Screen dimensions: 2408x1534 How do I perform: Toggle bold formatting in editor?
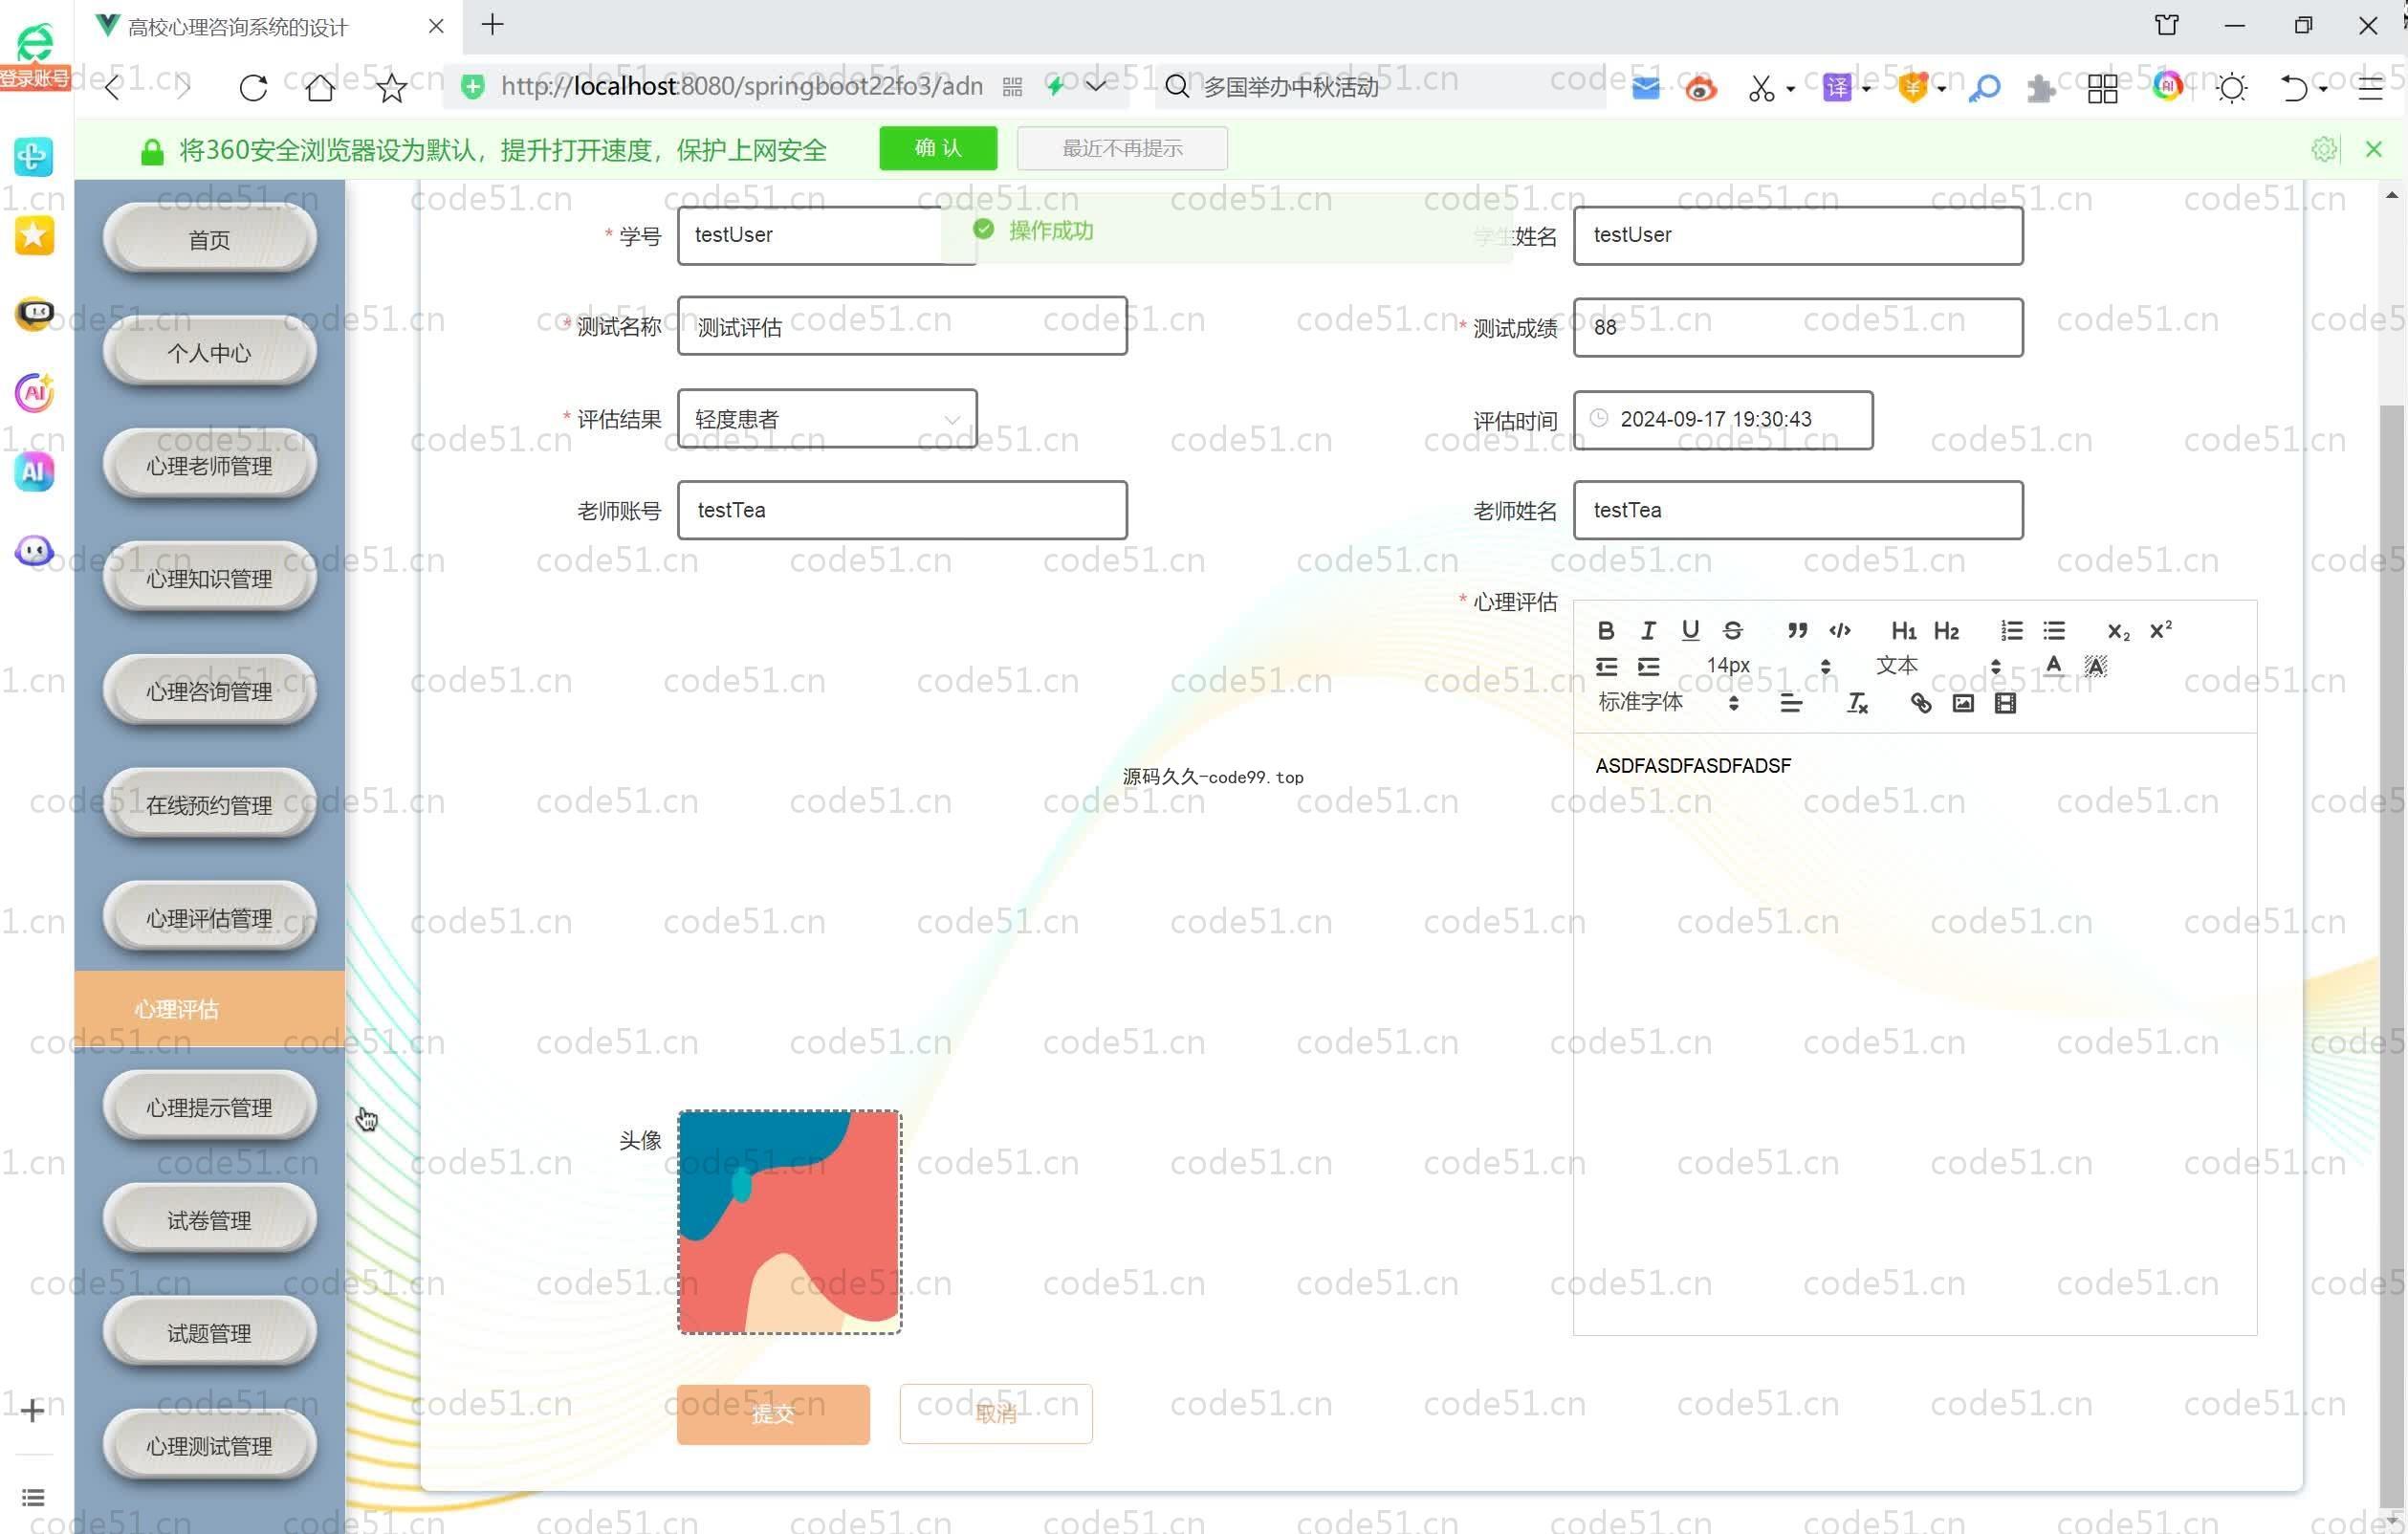(x=1605, y=630)
